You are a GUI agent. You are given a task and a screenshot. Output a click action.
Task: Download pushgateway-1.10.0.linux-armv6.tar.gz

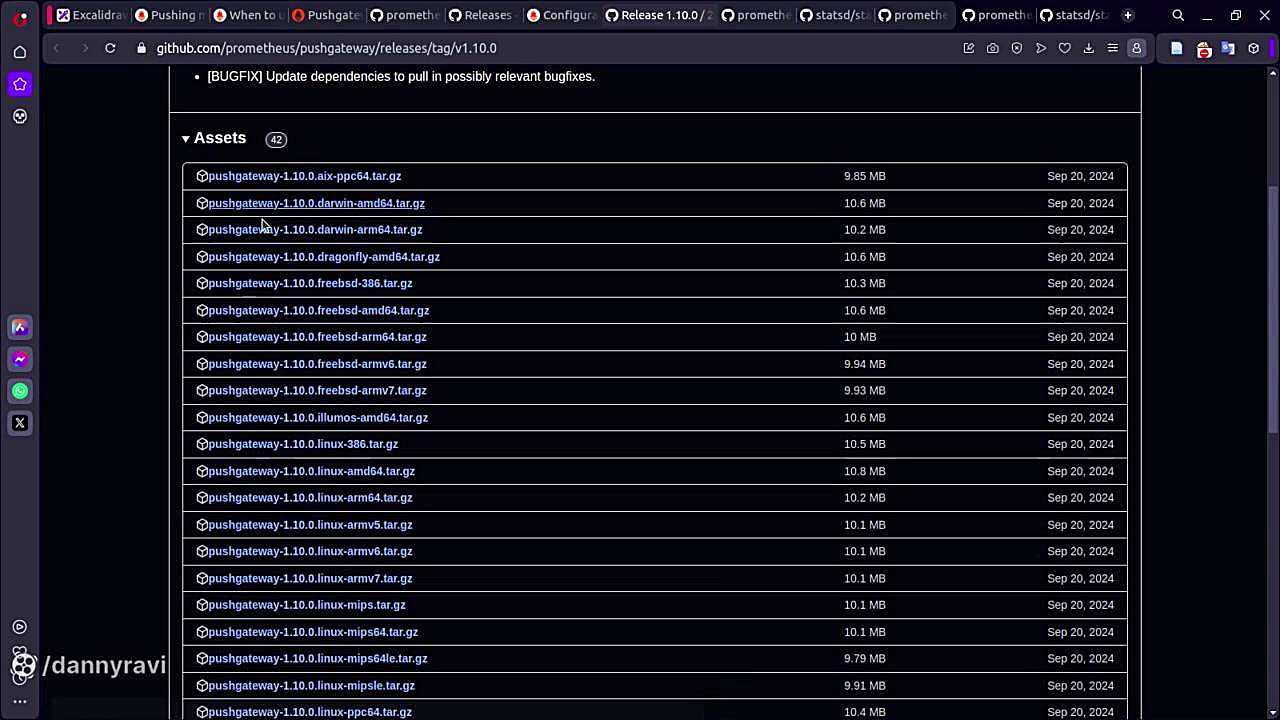click(310, 551)
